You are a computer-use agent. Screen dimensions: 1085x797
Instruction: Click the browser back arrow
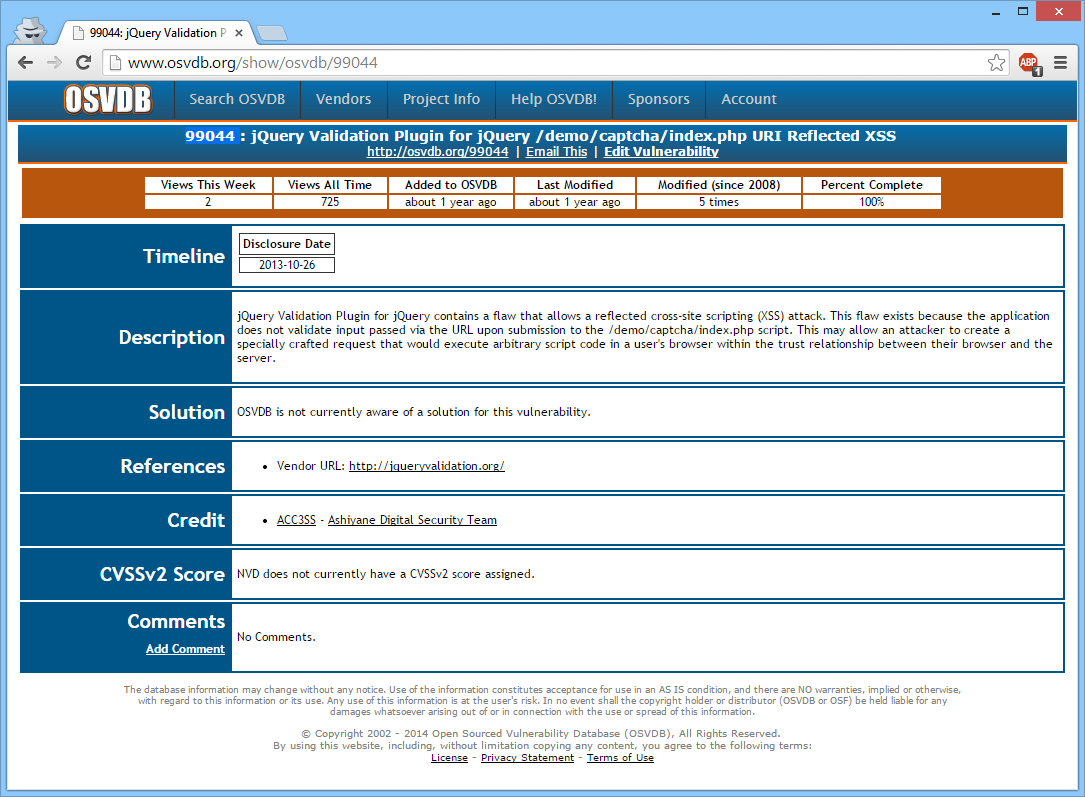pos(26,62)
